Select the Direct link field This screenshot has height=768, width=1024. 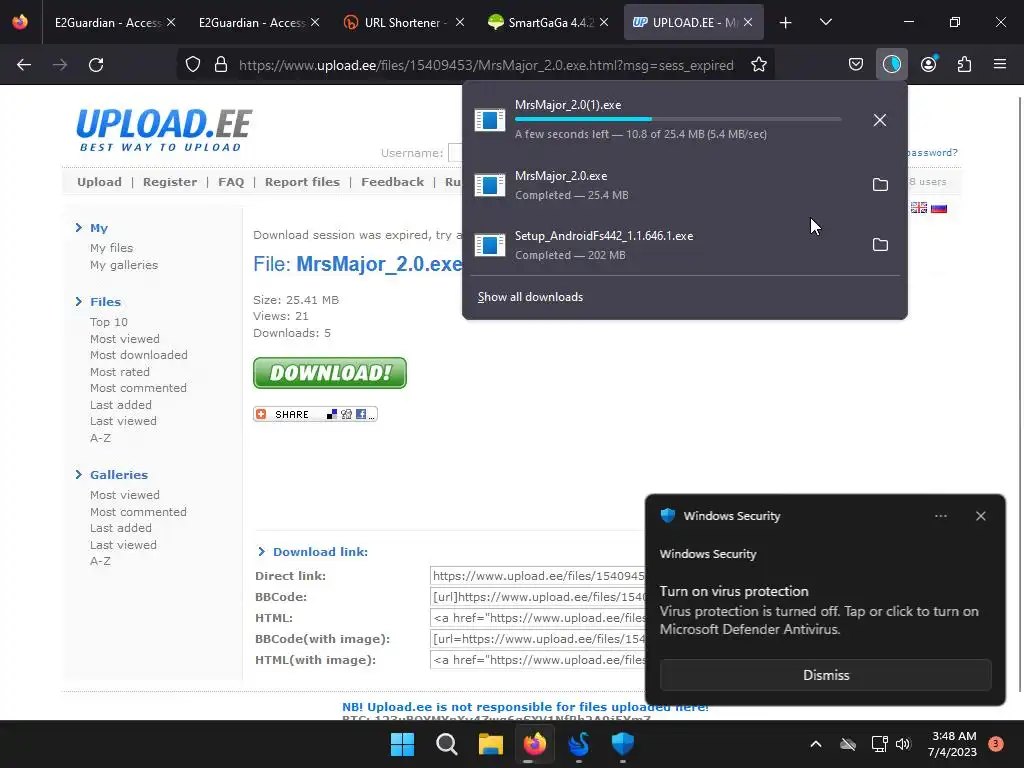538,576
